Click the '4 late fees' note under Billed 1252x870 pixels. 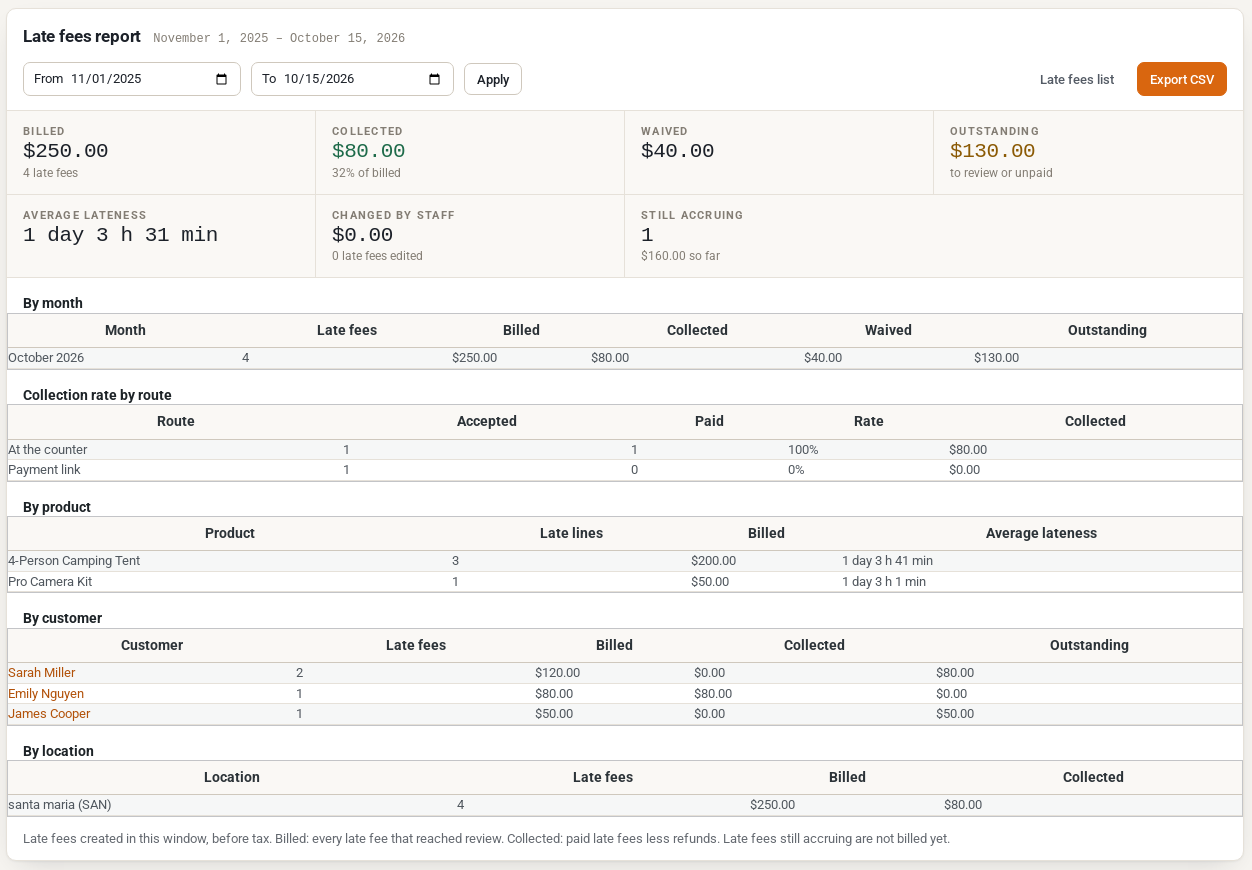(50, 173)
